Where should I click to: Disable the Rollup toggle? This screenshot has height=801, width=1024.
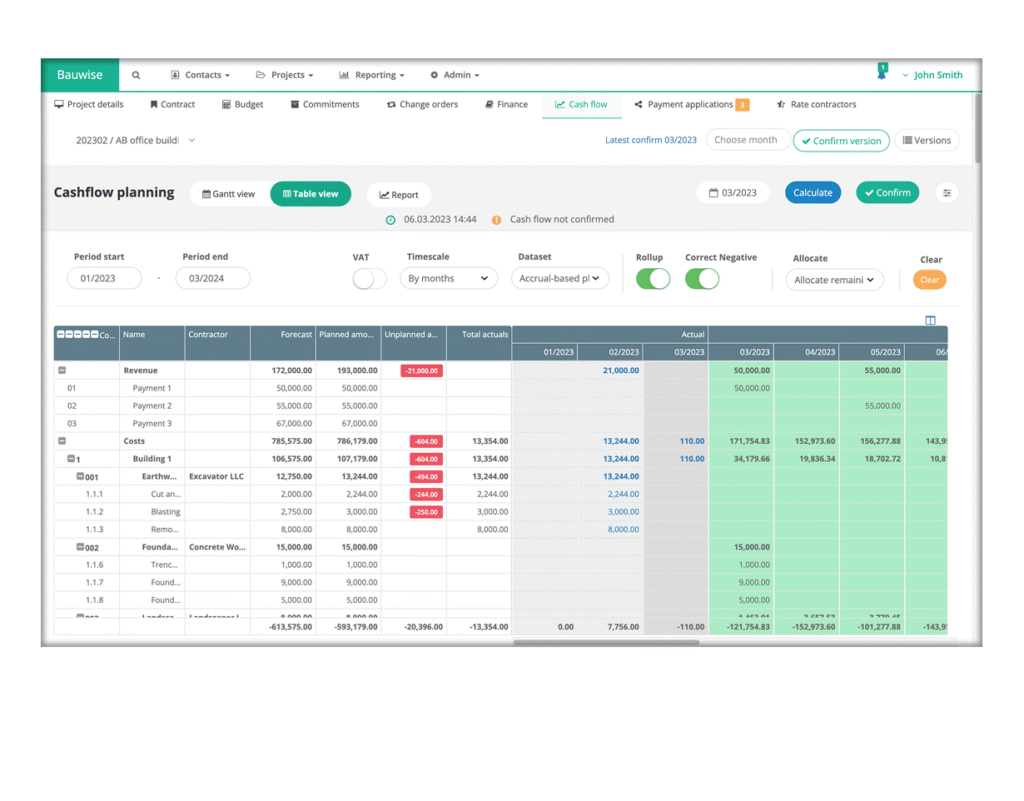653,279
